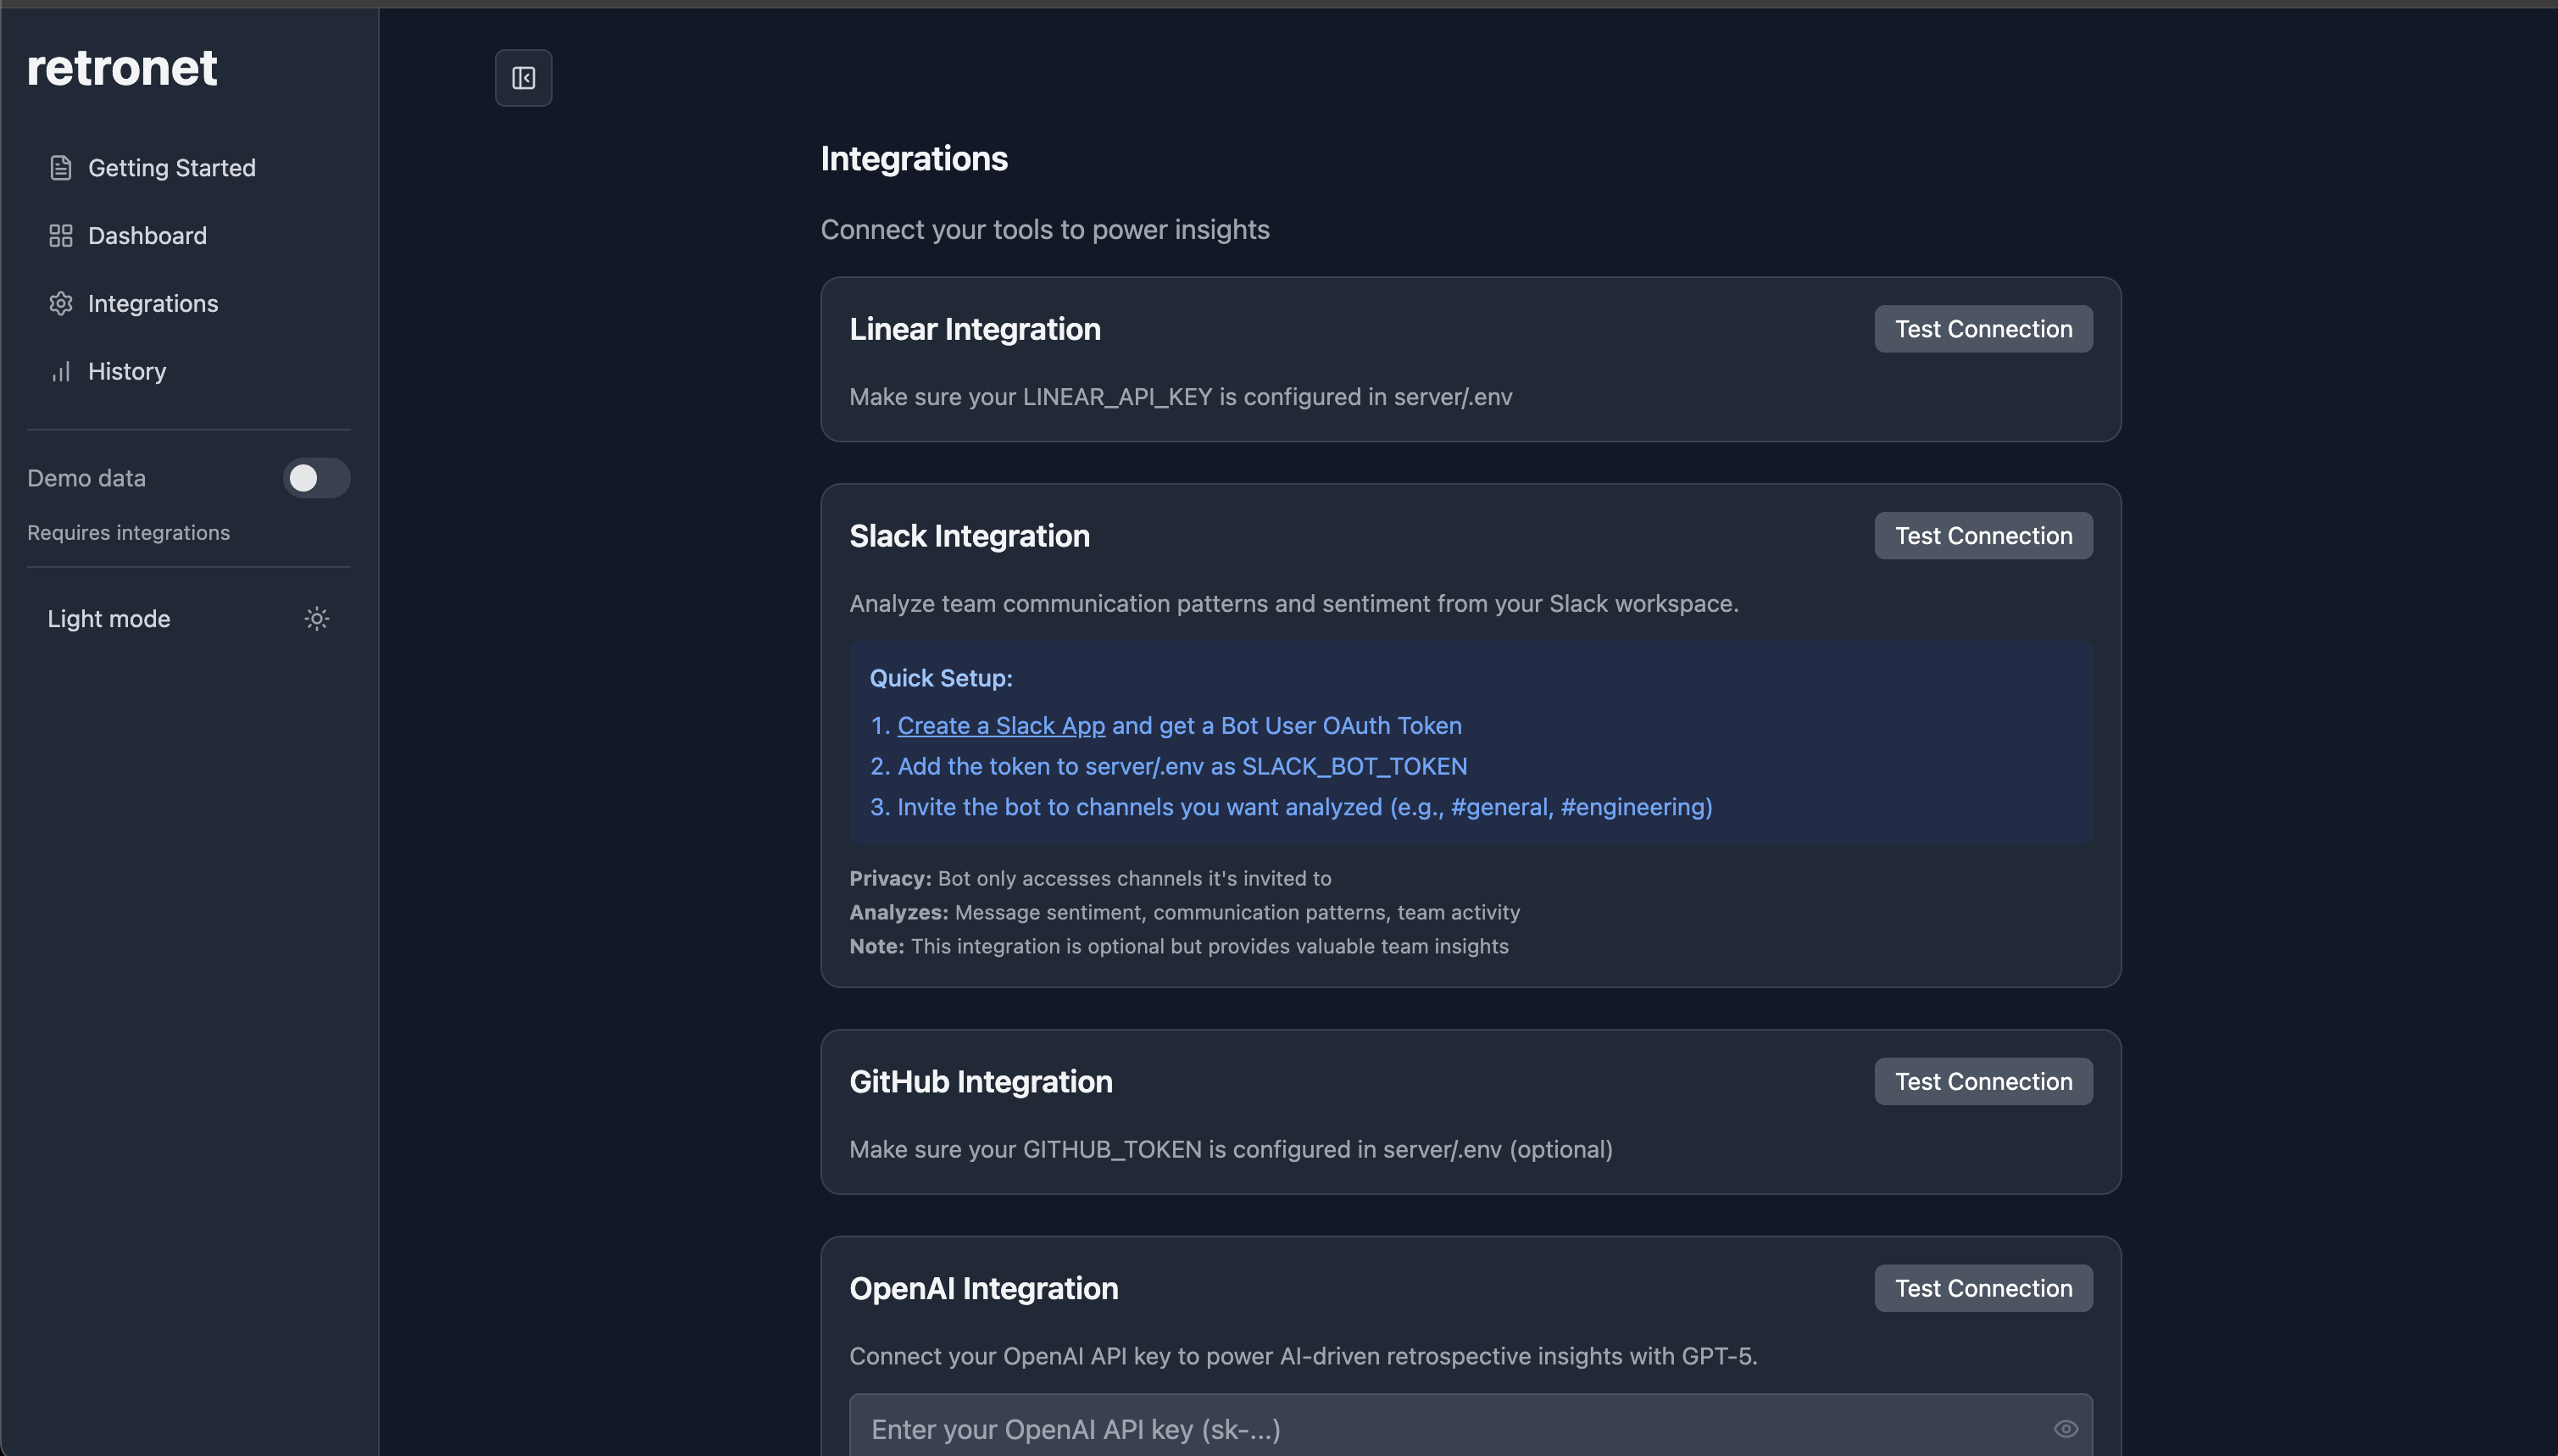Screen dimensions: 2558x1456
Task: Collapse the sidebar panel icon
Action: [x=523, y=78]
